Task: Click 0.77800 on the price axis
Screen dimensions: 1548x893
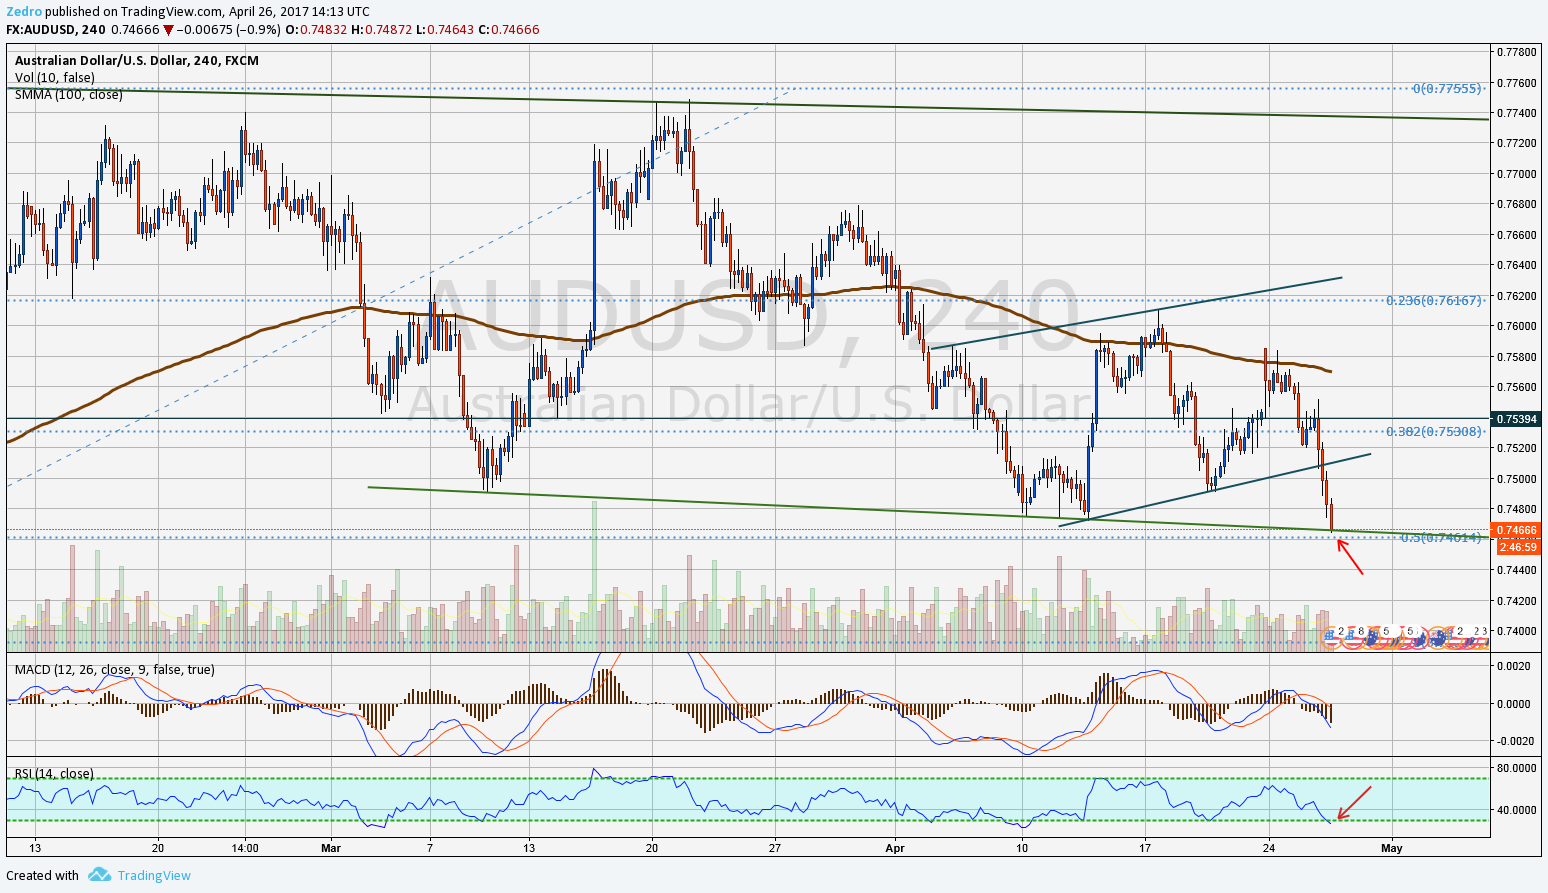Action: (1516, 51)
